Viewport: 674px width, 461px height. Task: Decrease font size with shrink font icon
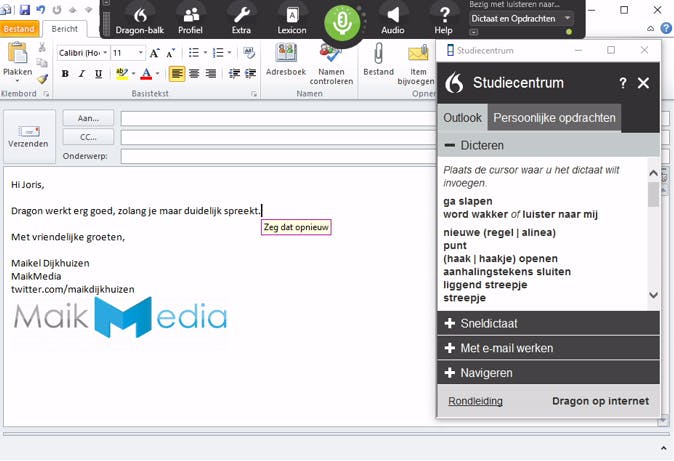coord(171,53)
